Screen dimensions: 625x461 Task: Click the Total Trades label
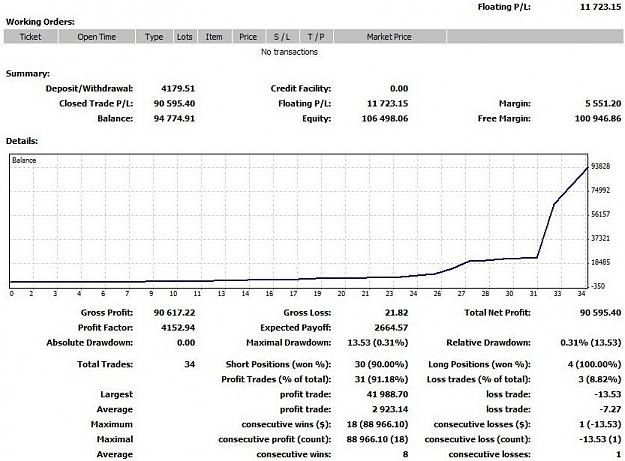point(105,364)
